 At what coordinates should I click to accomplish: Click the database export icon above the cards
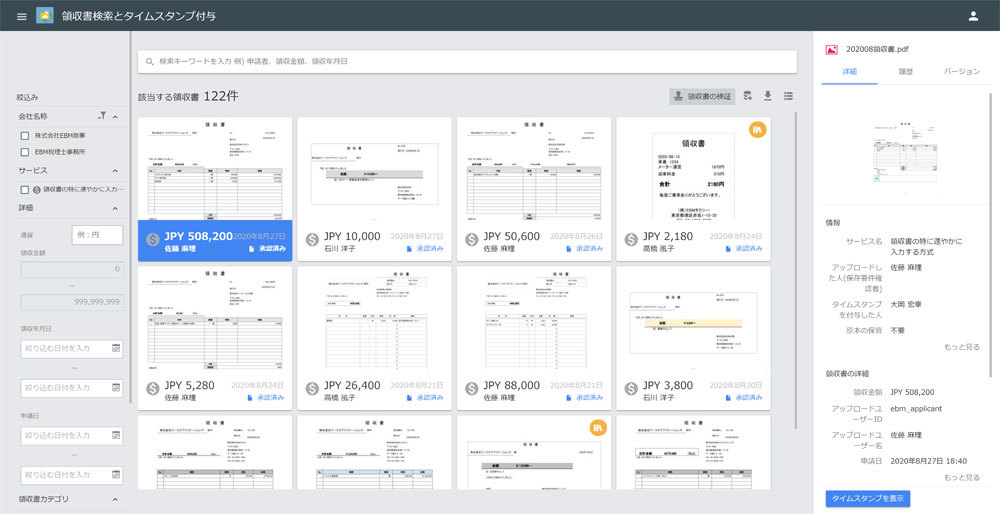coord(748,96)
